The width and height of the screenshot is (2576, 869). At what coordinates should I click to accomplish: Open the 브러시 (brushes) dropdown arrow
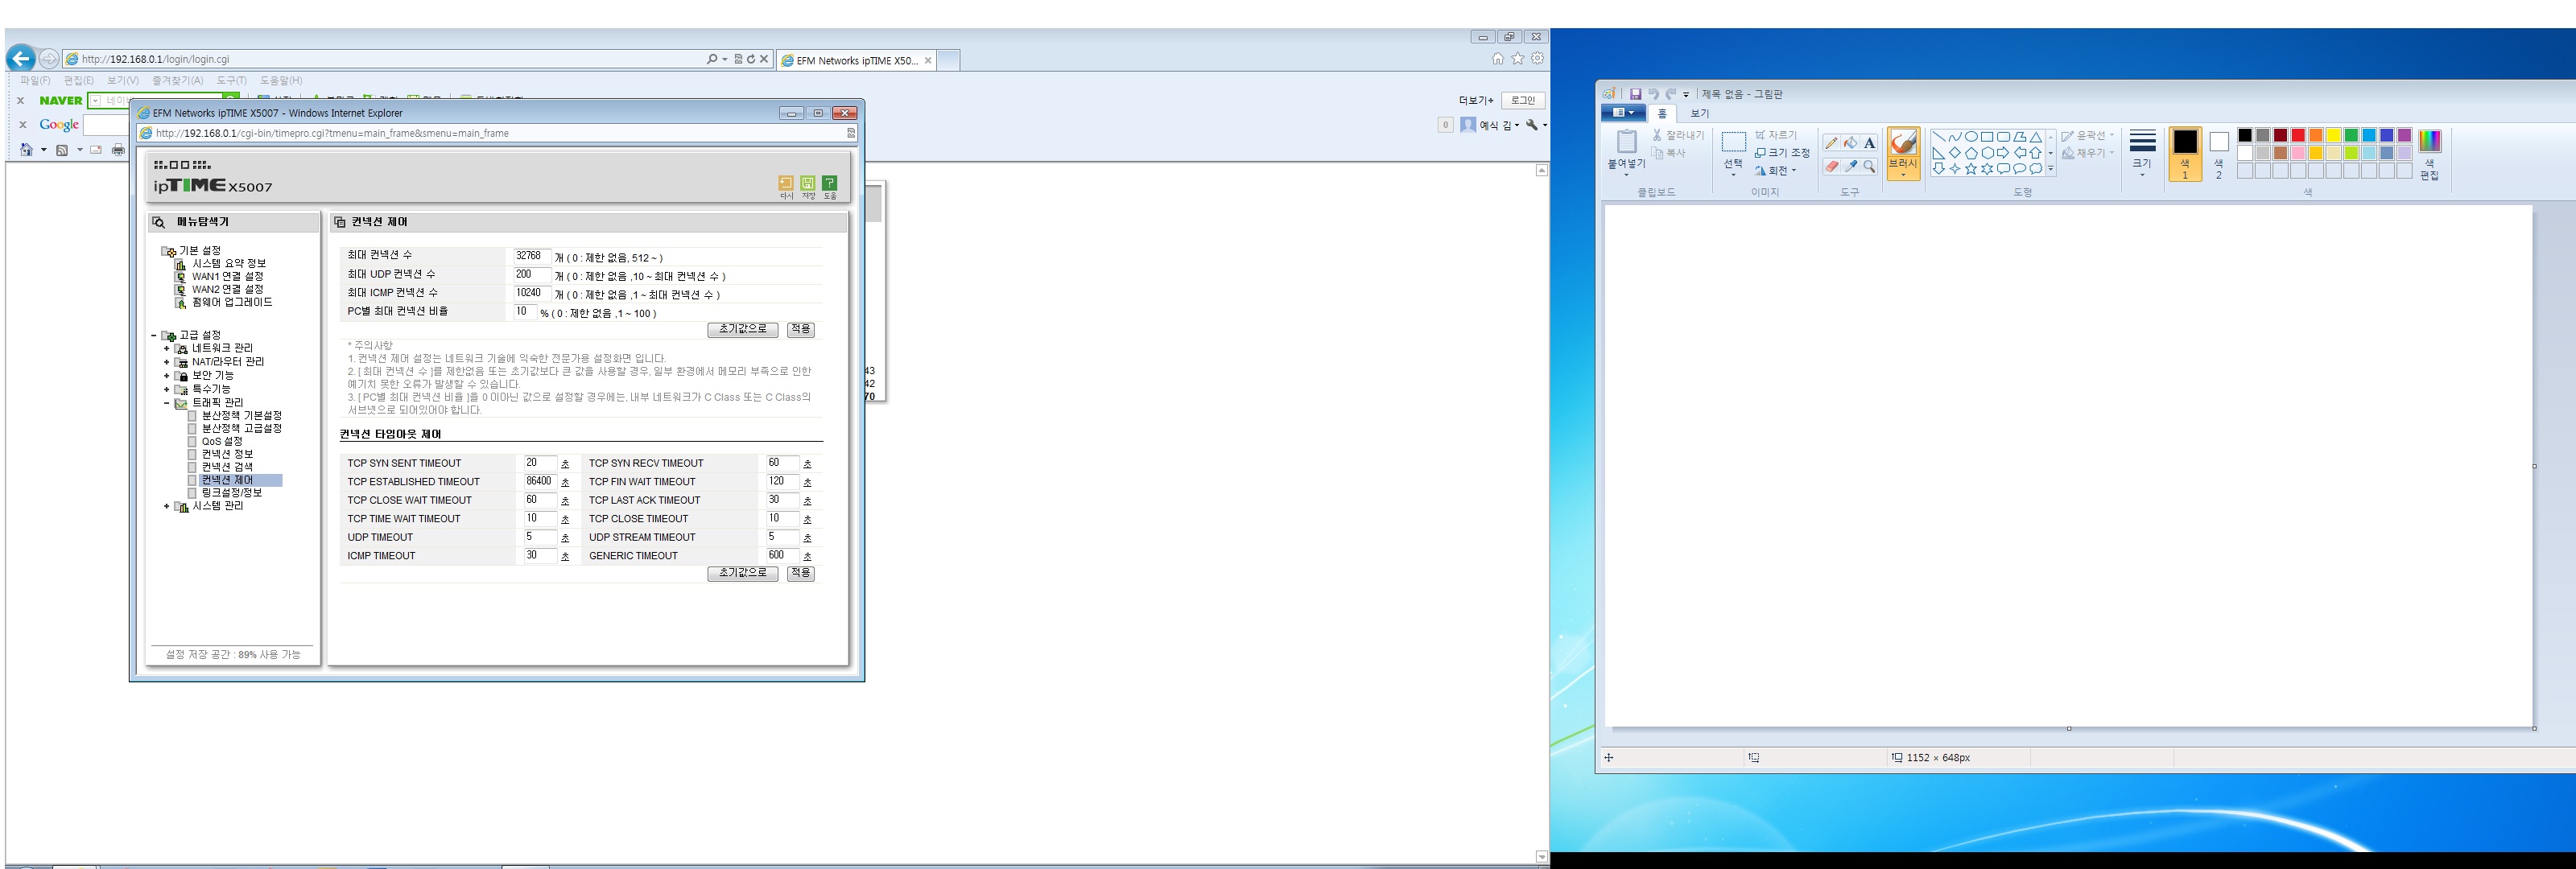pos(1903,174)
